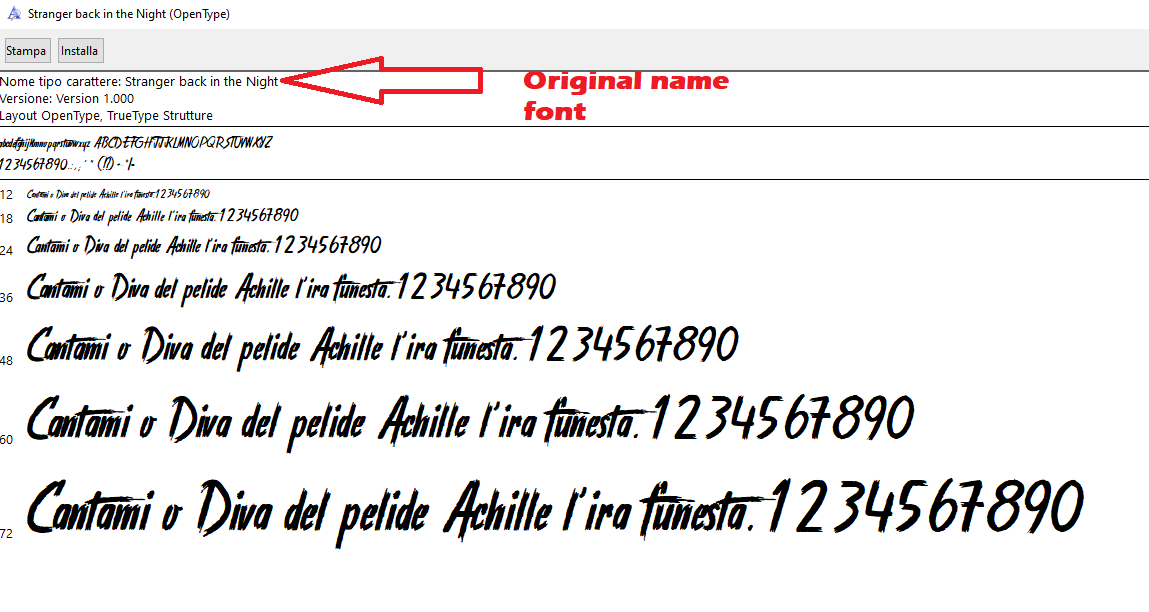This screenshot has height=612, width=1149.
Task: Click the size 12 label
Action: (x=7, y=195)
